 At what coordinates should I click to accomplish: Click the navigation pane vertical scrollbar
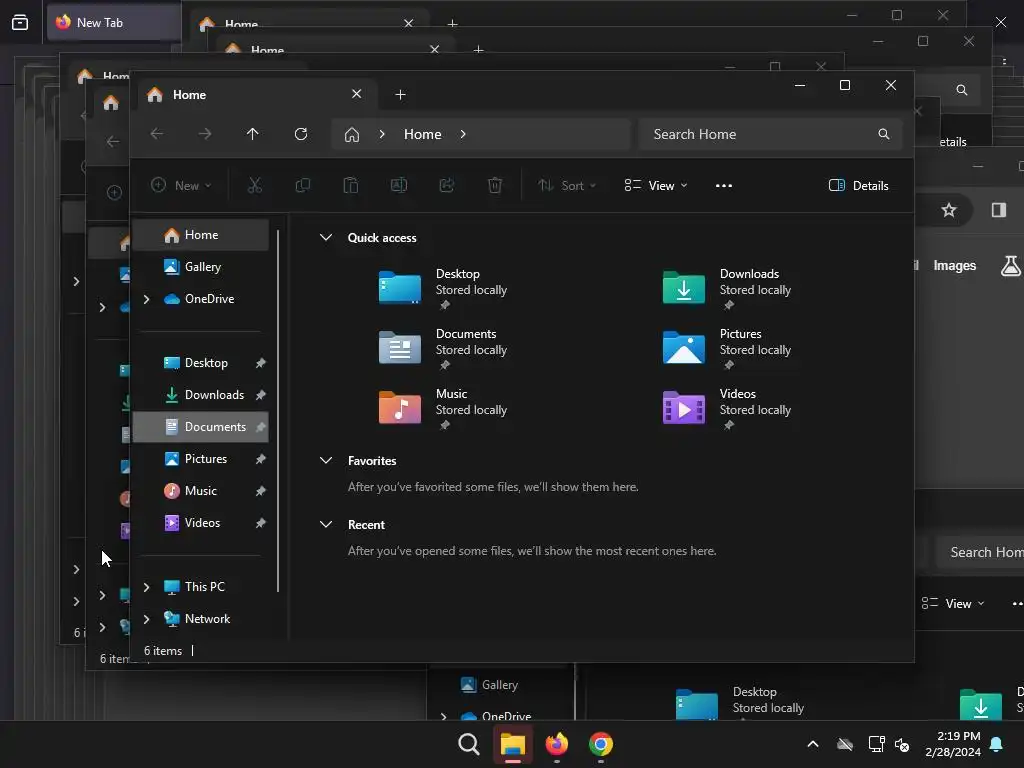click(278, 410)
